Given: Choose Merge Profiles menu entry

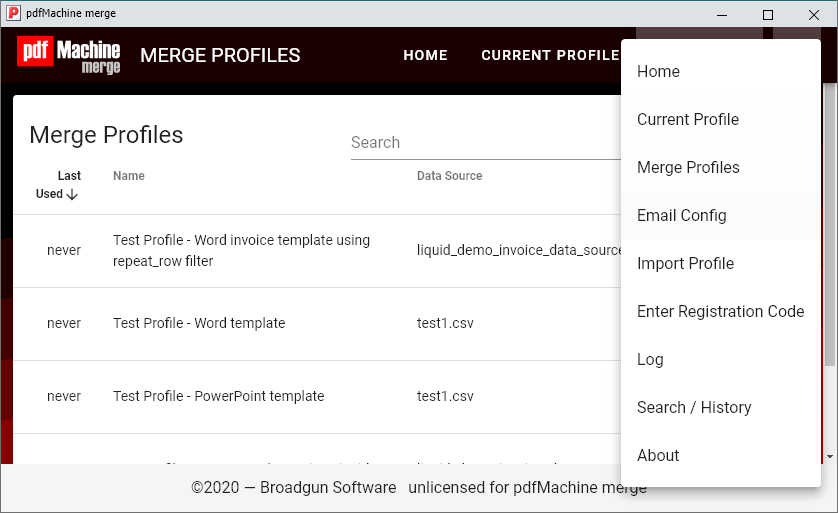Looking at the screenshot, I should (688, 168).
